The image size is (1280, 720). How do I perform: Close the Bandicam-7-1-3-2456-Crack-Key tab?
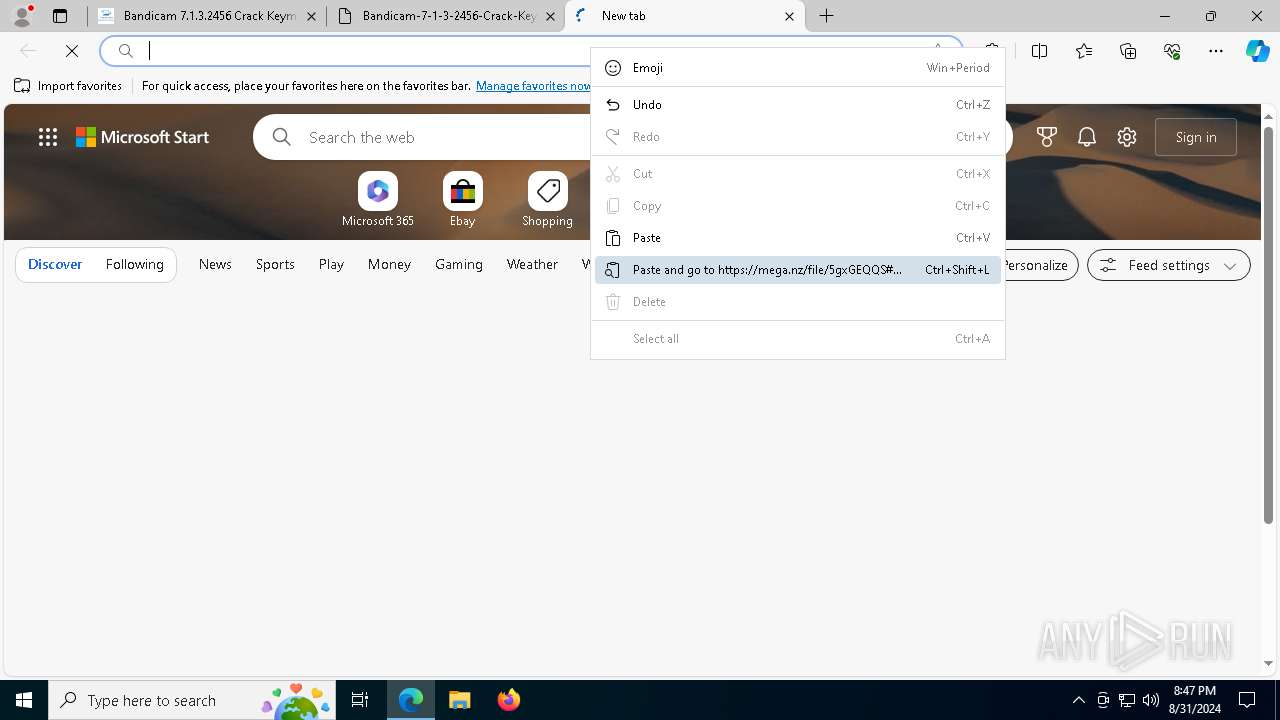pyautogui.click(x=550, y=16)
